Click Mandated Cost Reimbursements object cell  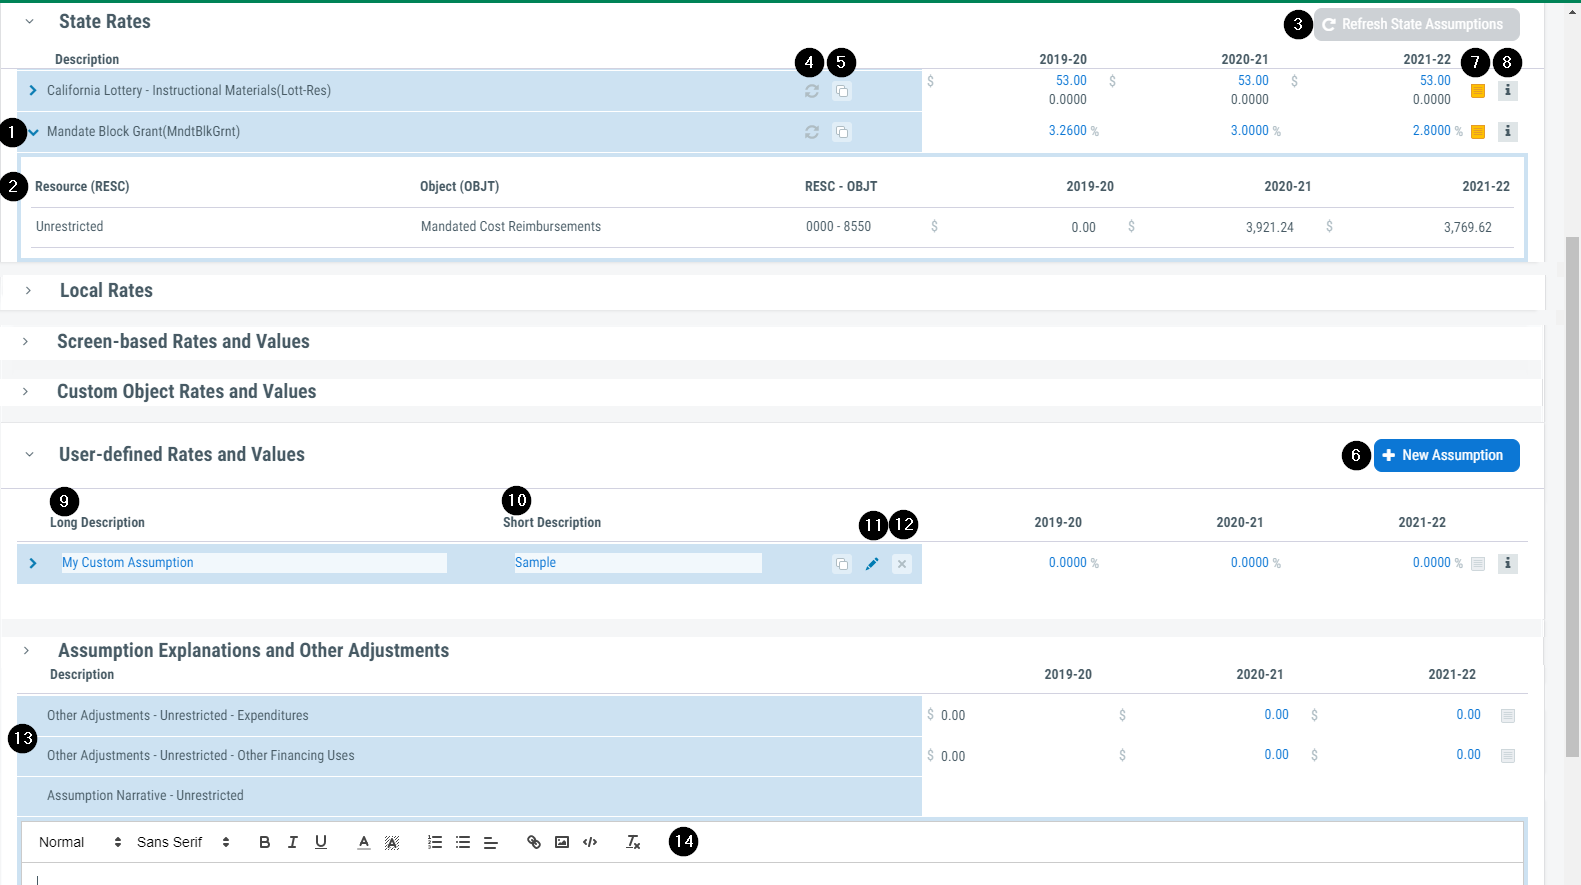tap(511, 227)
